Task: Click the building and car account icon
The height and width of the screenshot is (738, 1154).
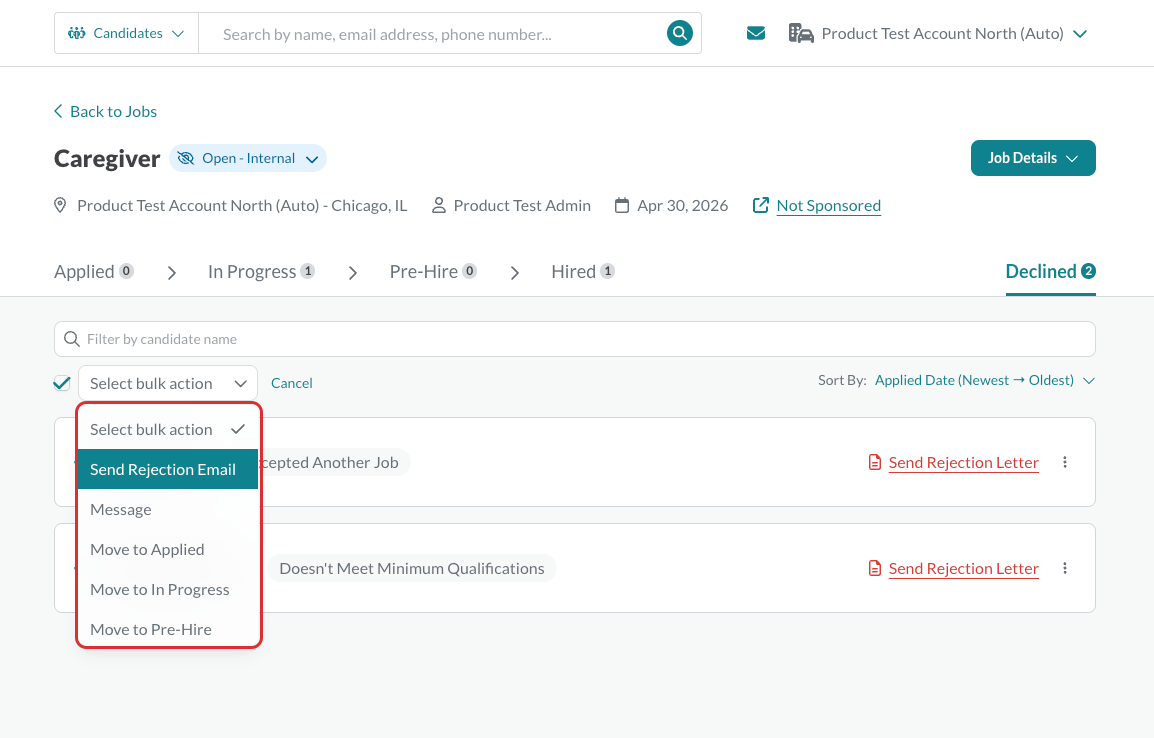Action: pyautogui.click(x=801, y=33)
